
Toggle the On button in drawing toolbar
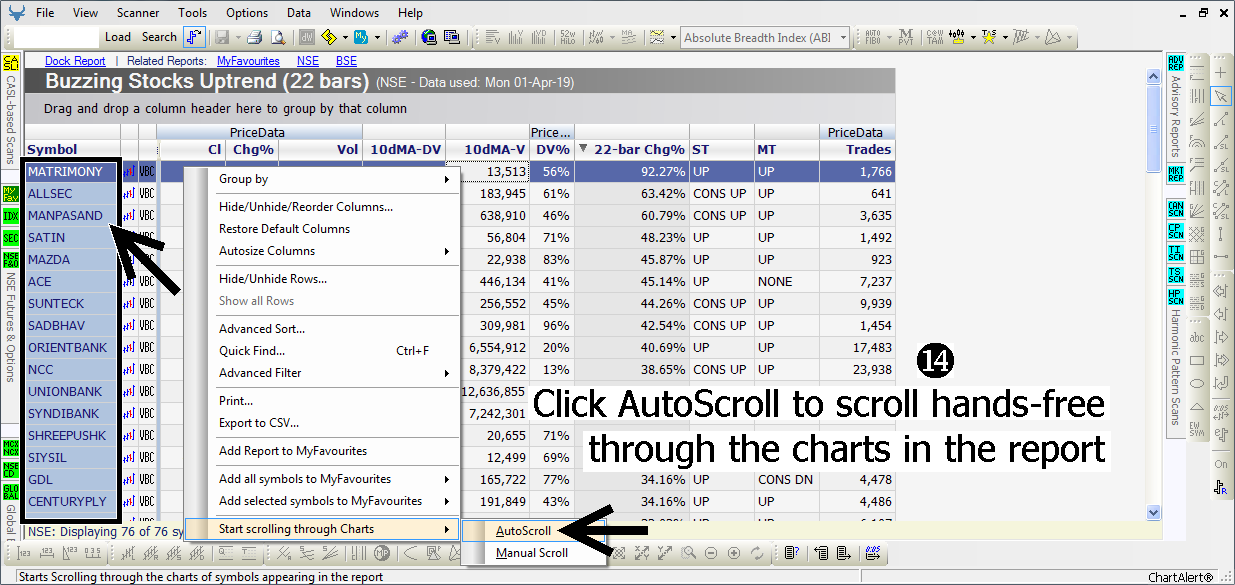click(1221, 464)
